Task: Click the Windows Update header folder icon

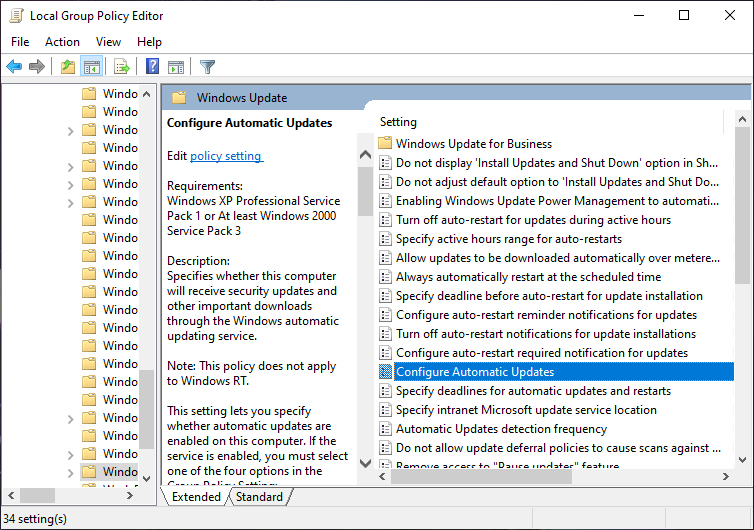Action: point(179,98)
